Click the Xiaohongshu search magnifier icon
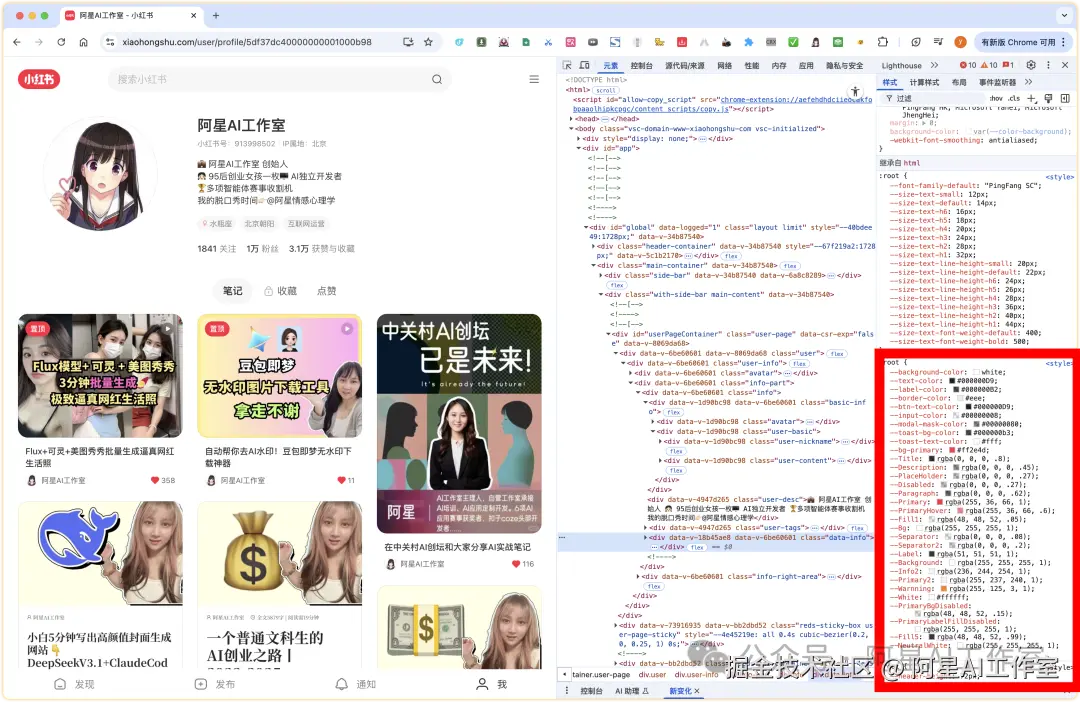 437,79
